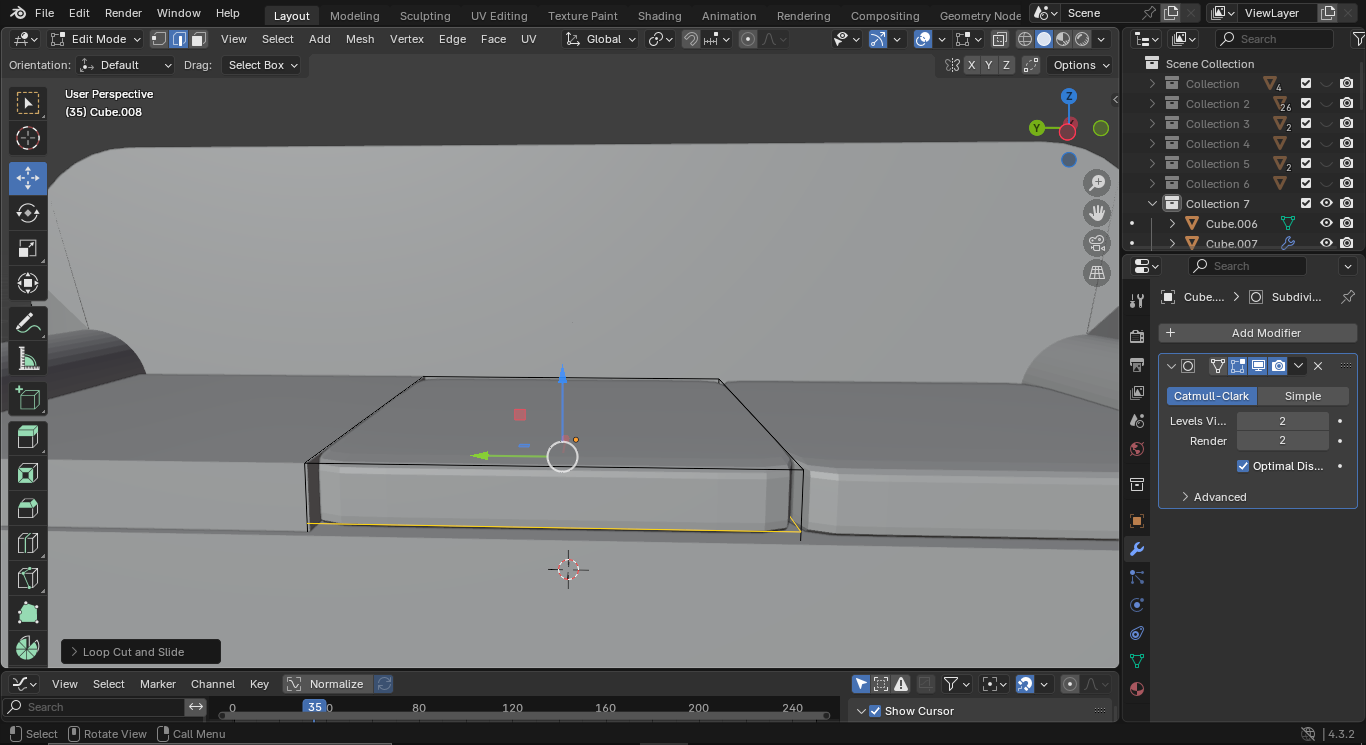This screenshot has height=745, width=1366.
Task: Select the Measure tool
Action: (28, 358)
